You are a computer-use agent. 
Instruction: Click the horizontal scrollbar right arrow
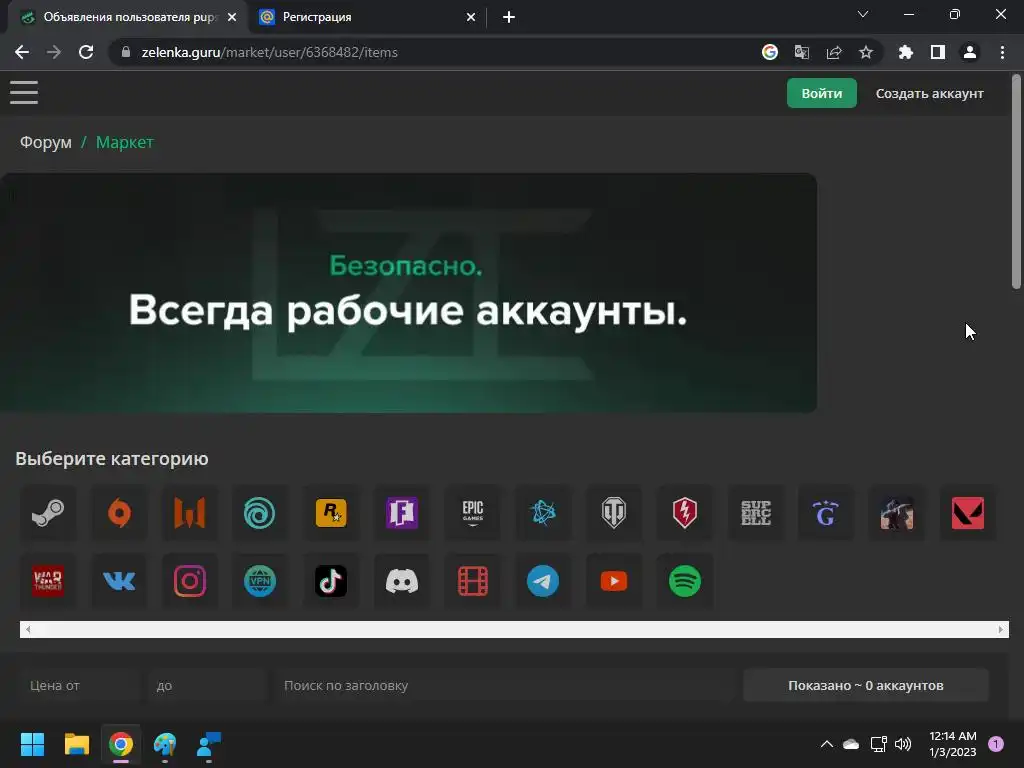tap(1000, 630)
